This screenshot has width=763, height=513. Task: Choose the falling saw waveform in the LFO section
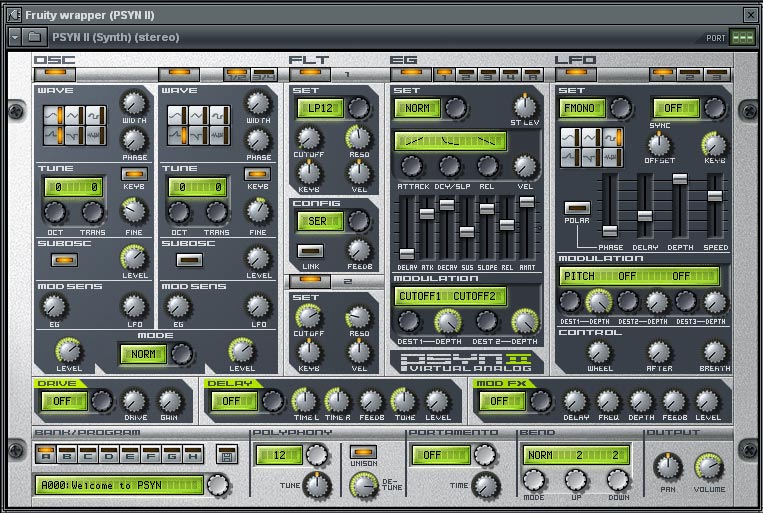tap(592, 157)
